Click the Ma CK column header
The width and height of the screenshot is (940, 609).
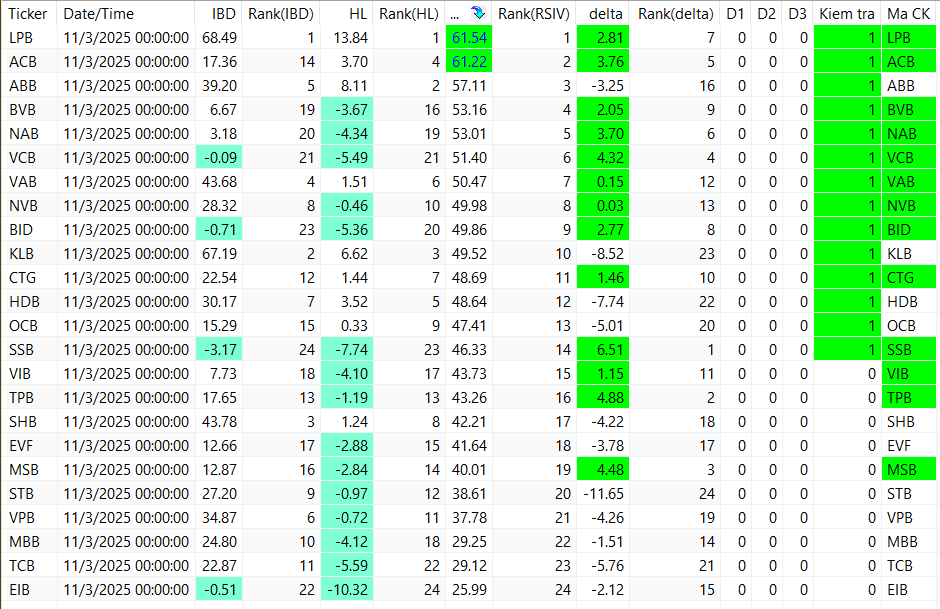tap(909, 13)
